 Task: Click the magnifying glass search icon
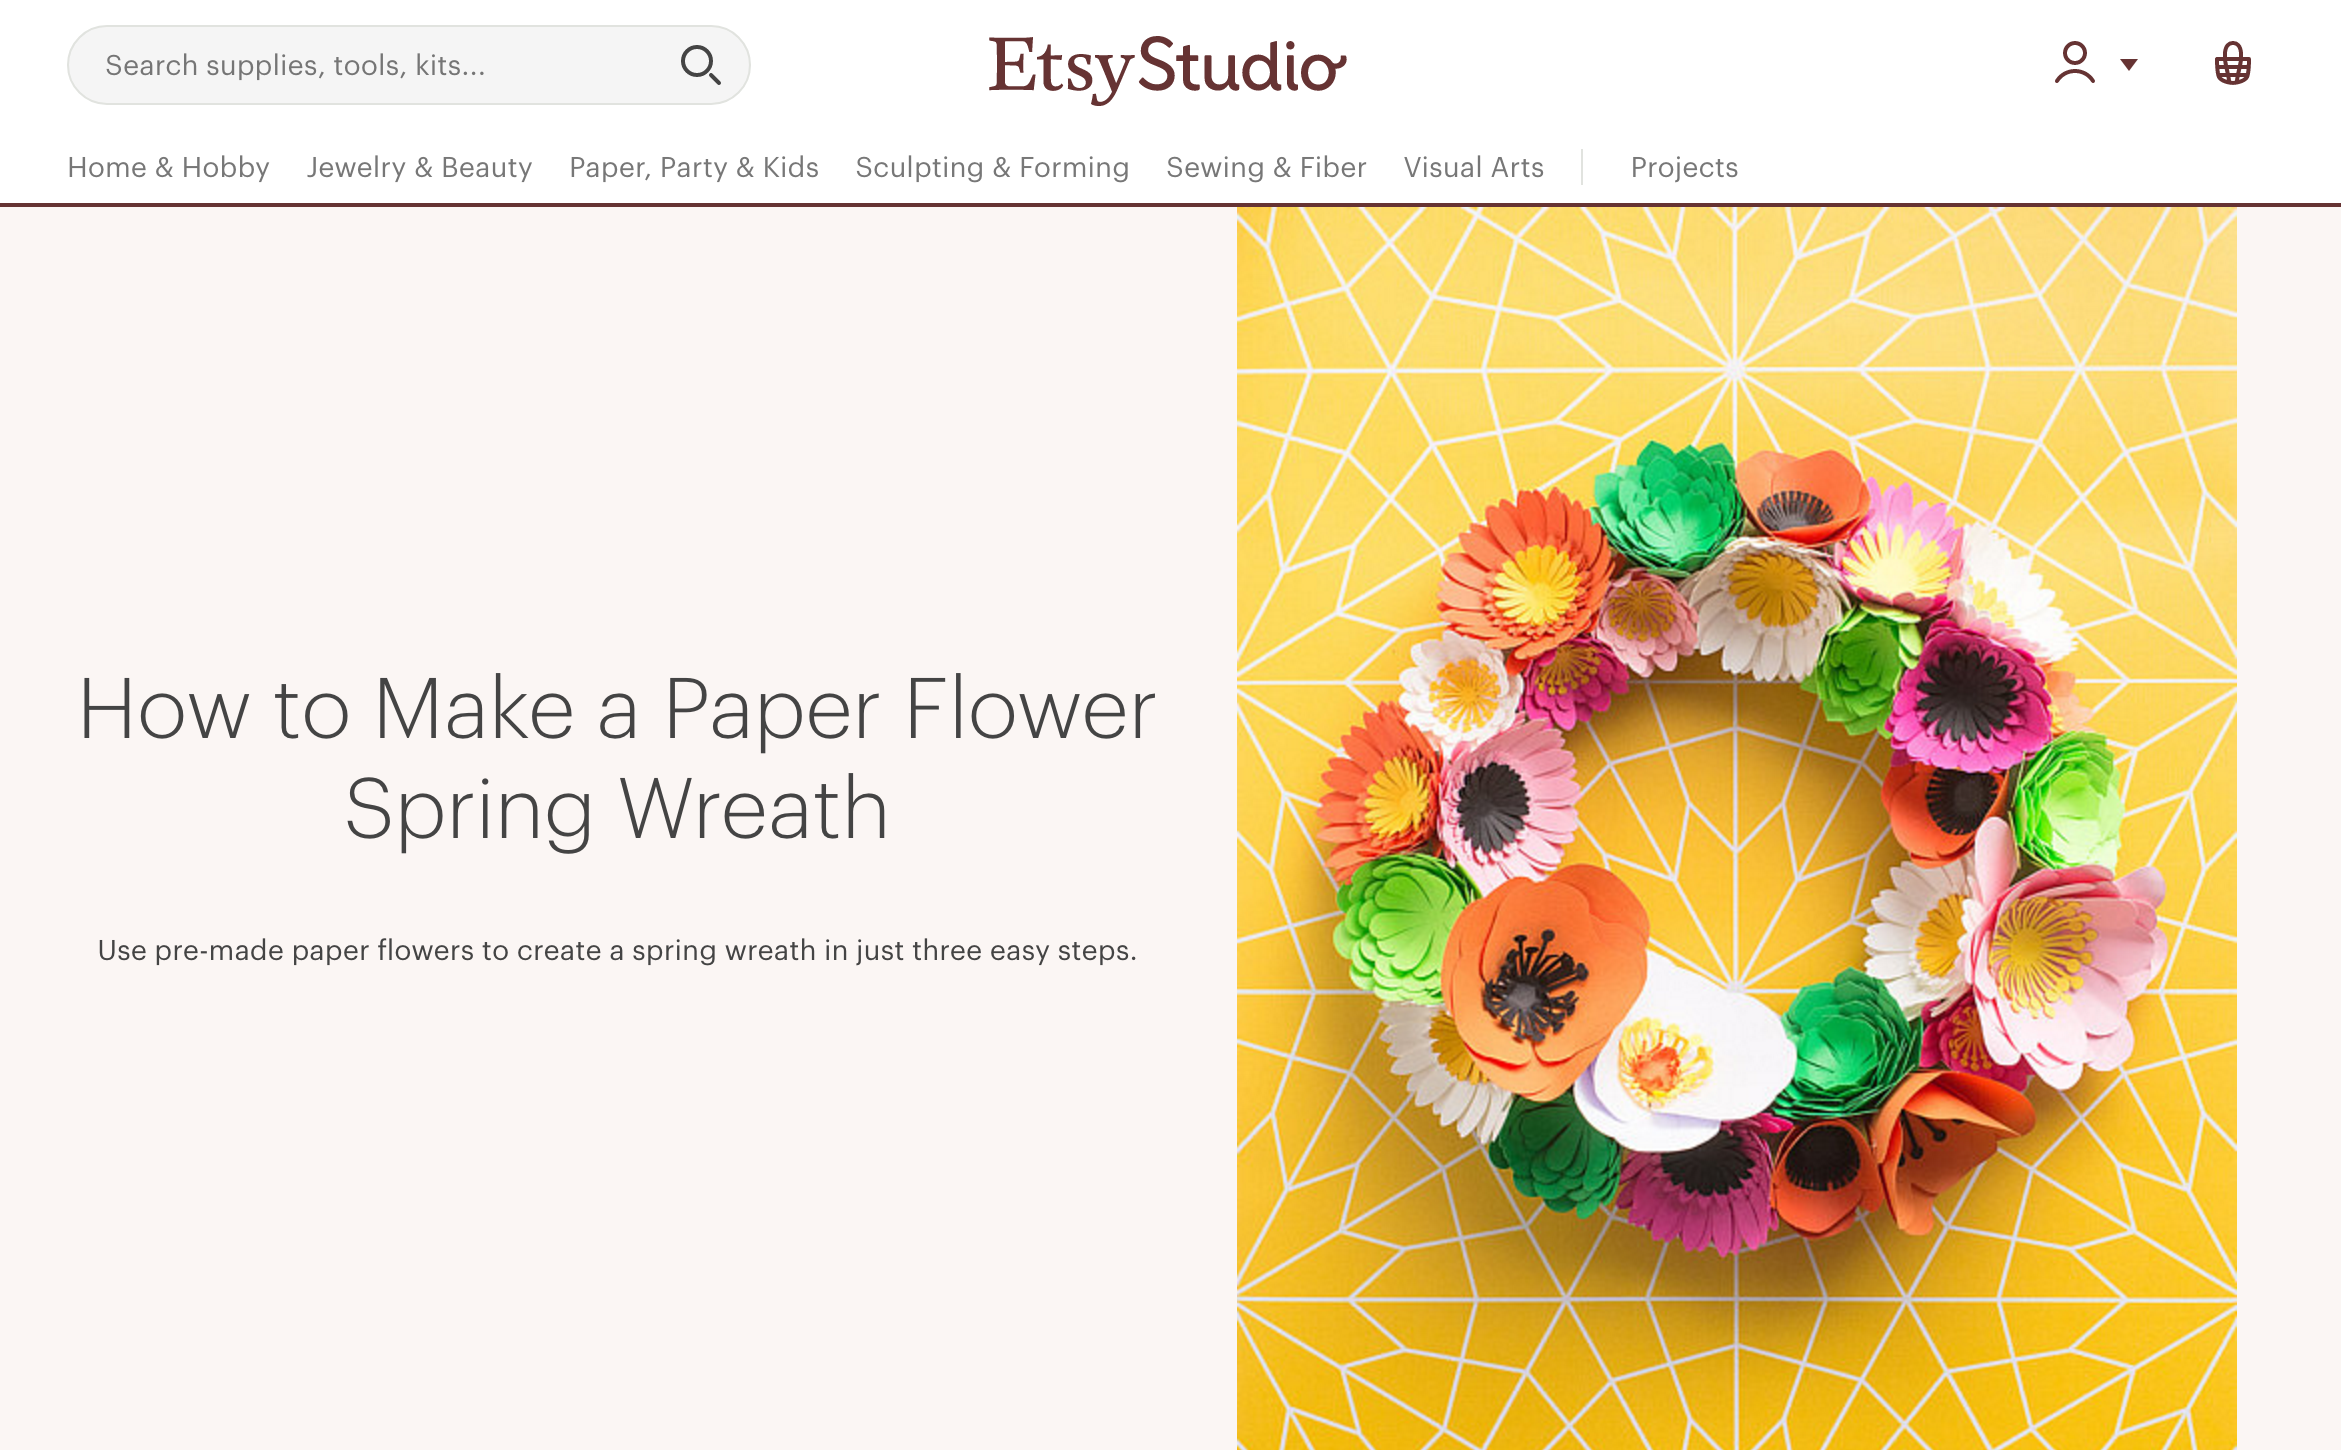point(700,65)
